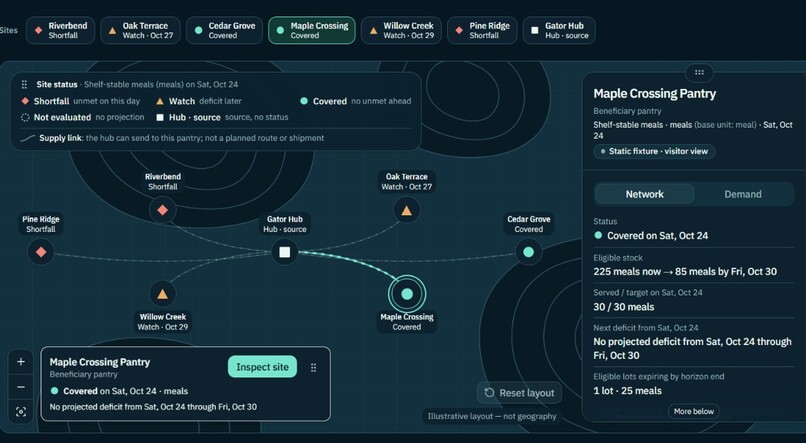Click the Maple Crossing Pantry card title

pos(100,362)
